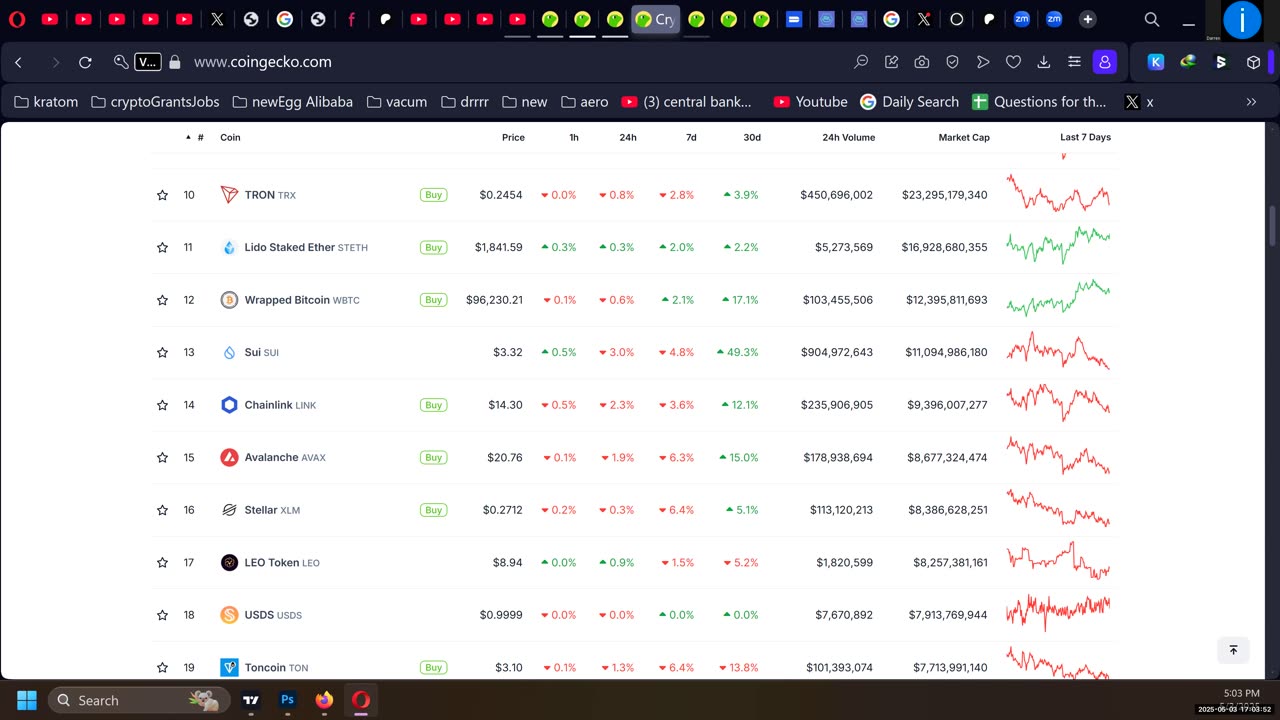Open the search tabs magnifier icon
Viewport: 1280px width, 720px height.
1152,19
